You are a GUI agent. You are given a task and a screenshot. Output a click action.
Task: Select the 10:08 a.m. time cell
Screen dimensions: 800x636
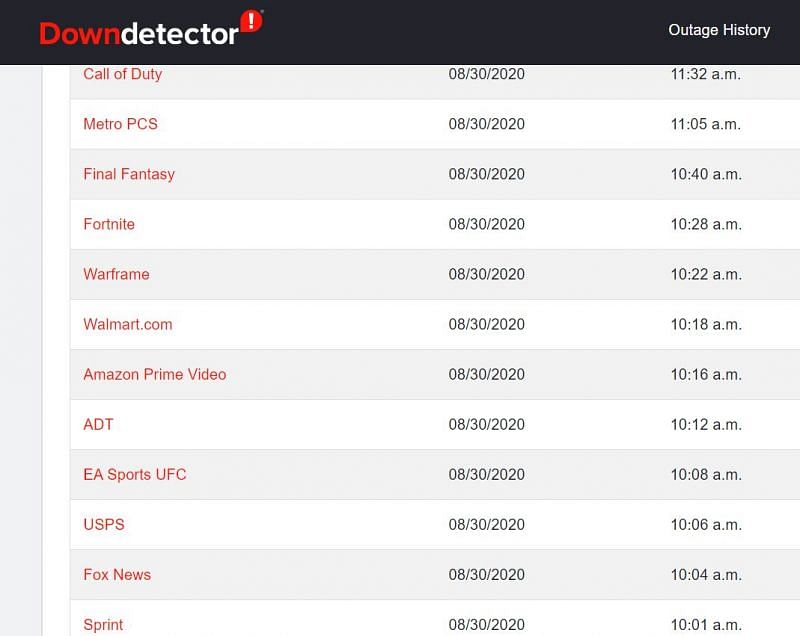point(706,474)
